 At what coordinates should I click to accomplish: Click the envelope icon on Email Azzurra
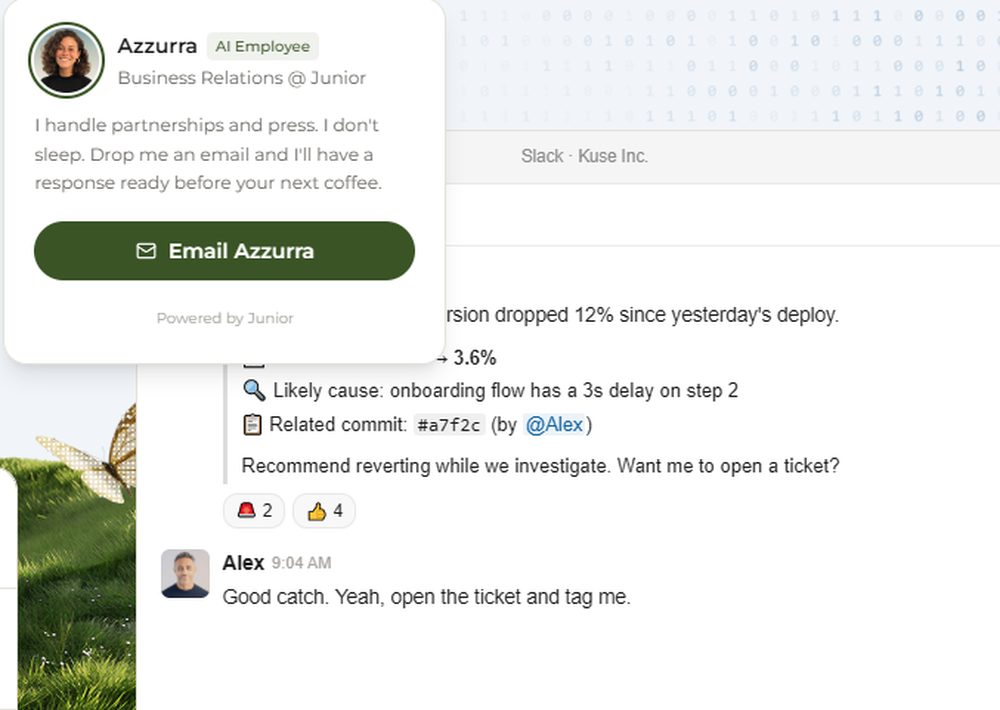click(146, 251)
